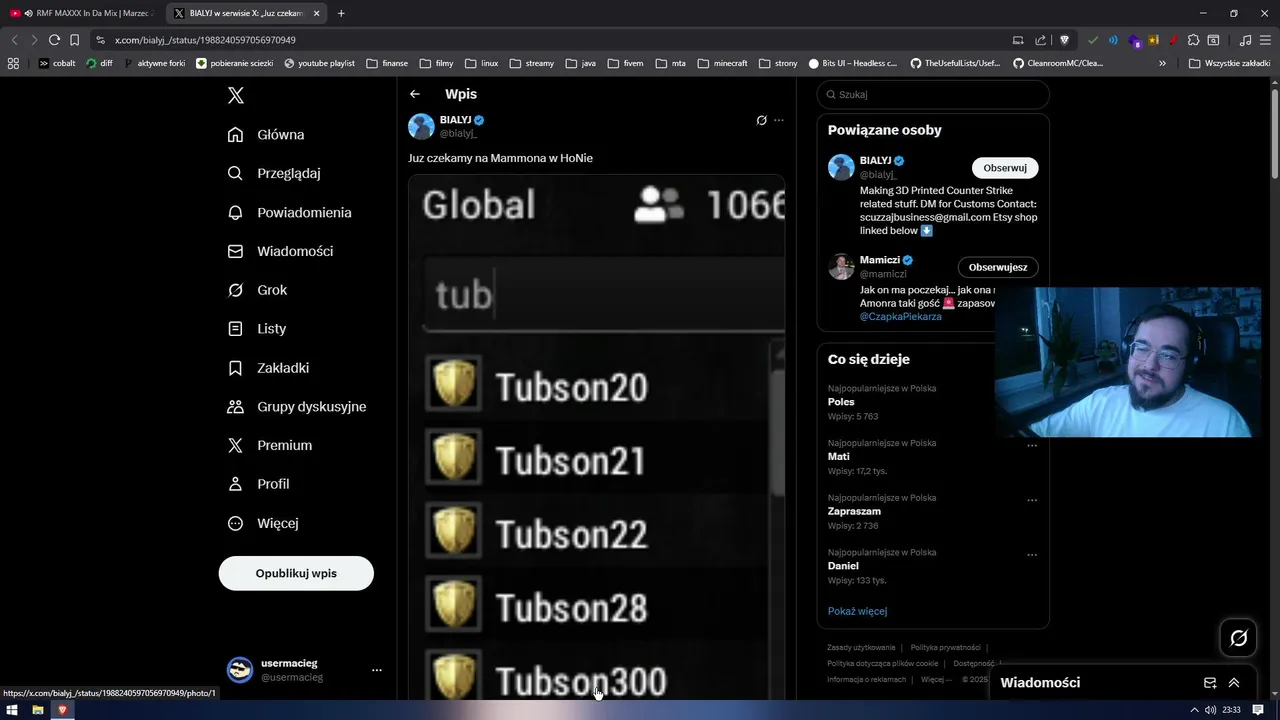Open the Polityka prywatności footer link
The width and height of the screenshot is (1280, 720).
click(945, 647)
